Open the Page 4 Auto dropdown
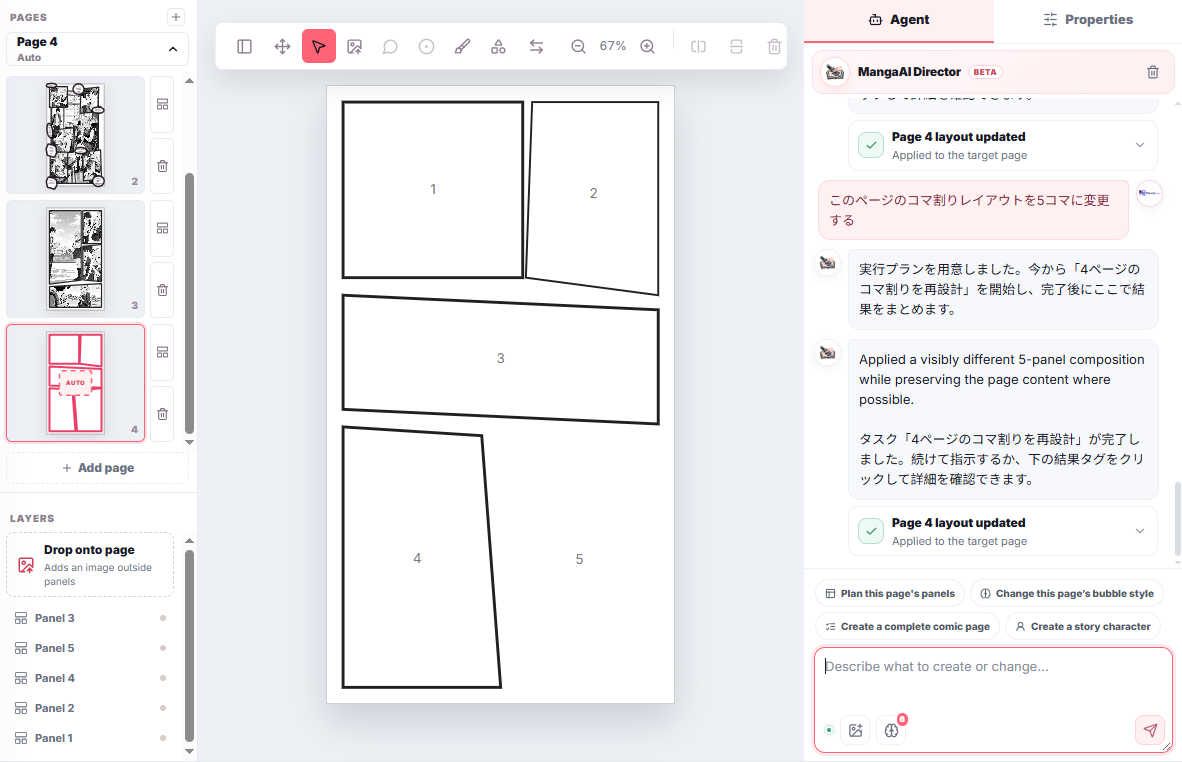 point(97,49)
